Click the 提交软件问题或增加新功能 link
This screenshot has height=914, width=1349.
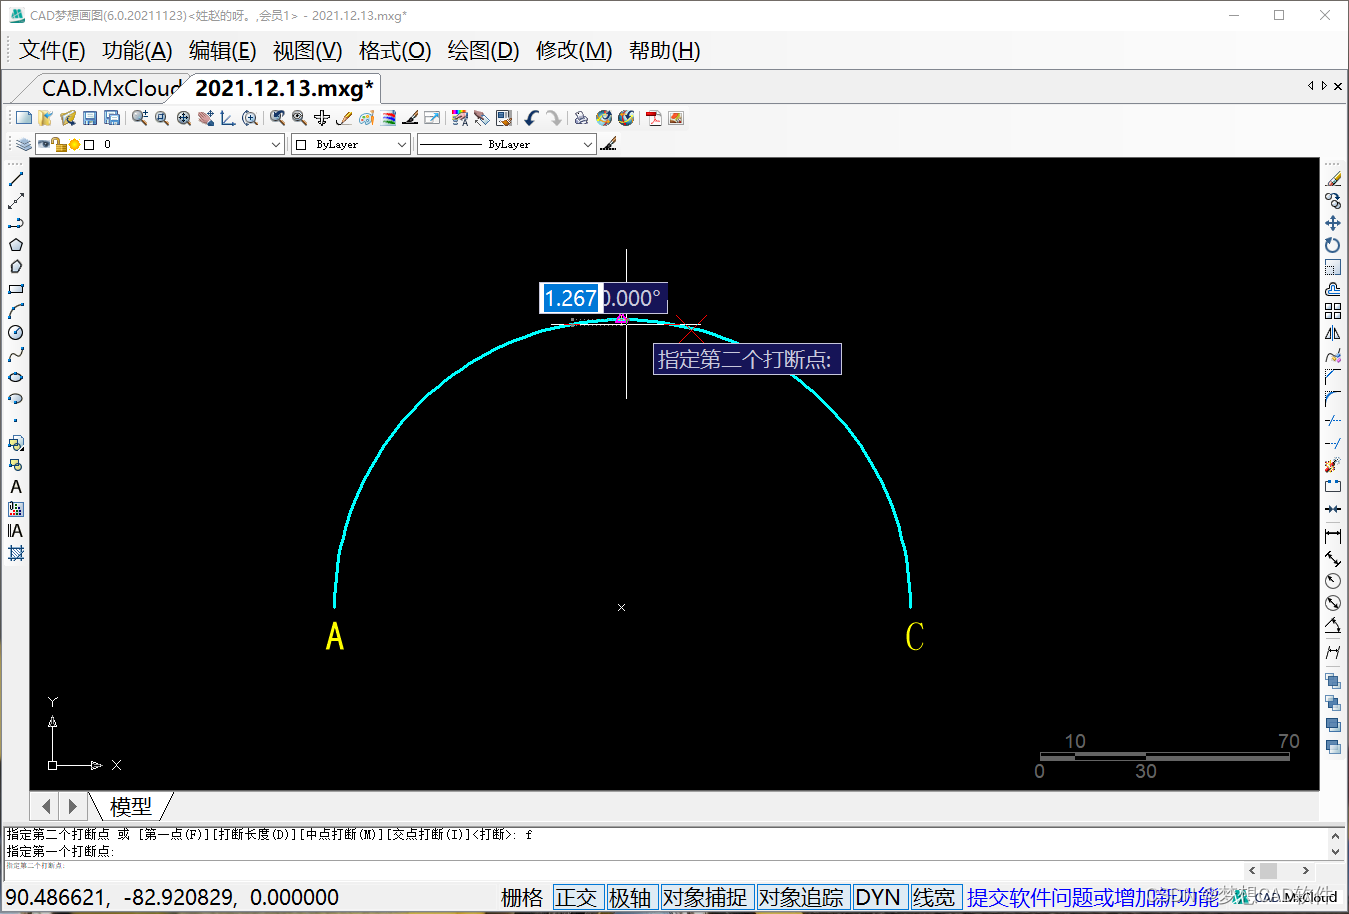pos(1092,897)
